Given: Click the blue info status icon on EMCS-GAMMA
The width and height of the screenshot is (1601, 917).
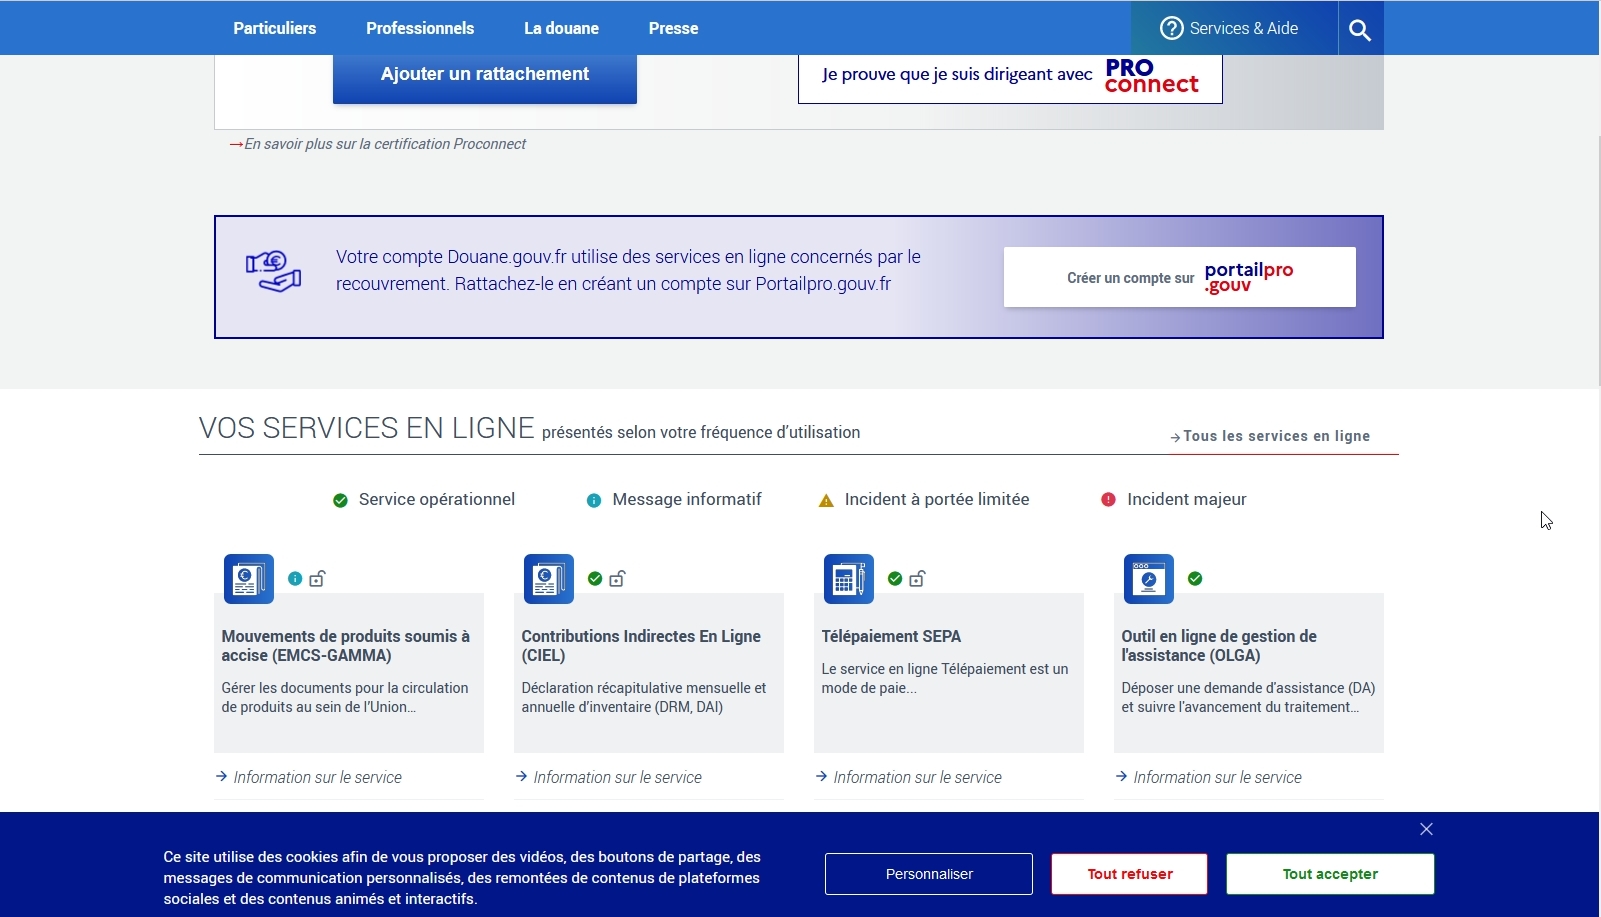Looking at the screenshot, I should point(295,579).
